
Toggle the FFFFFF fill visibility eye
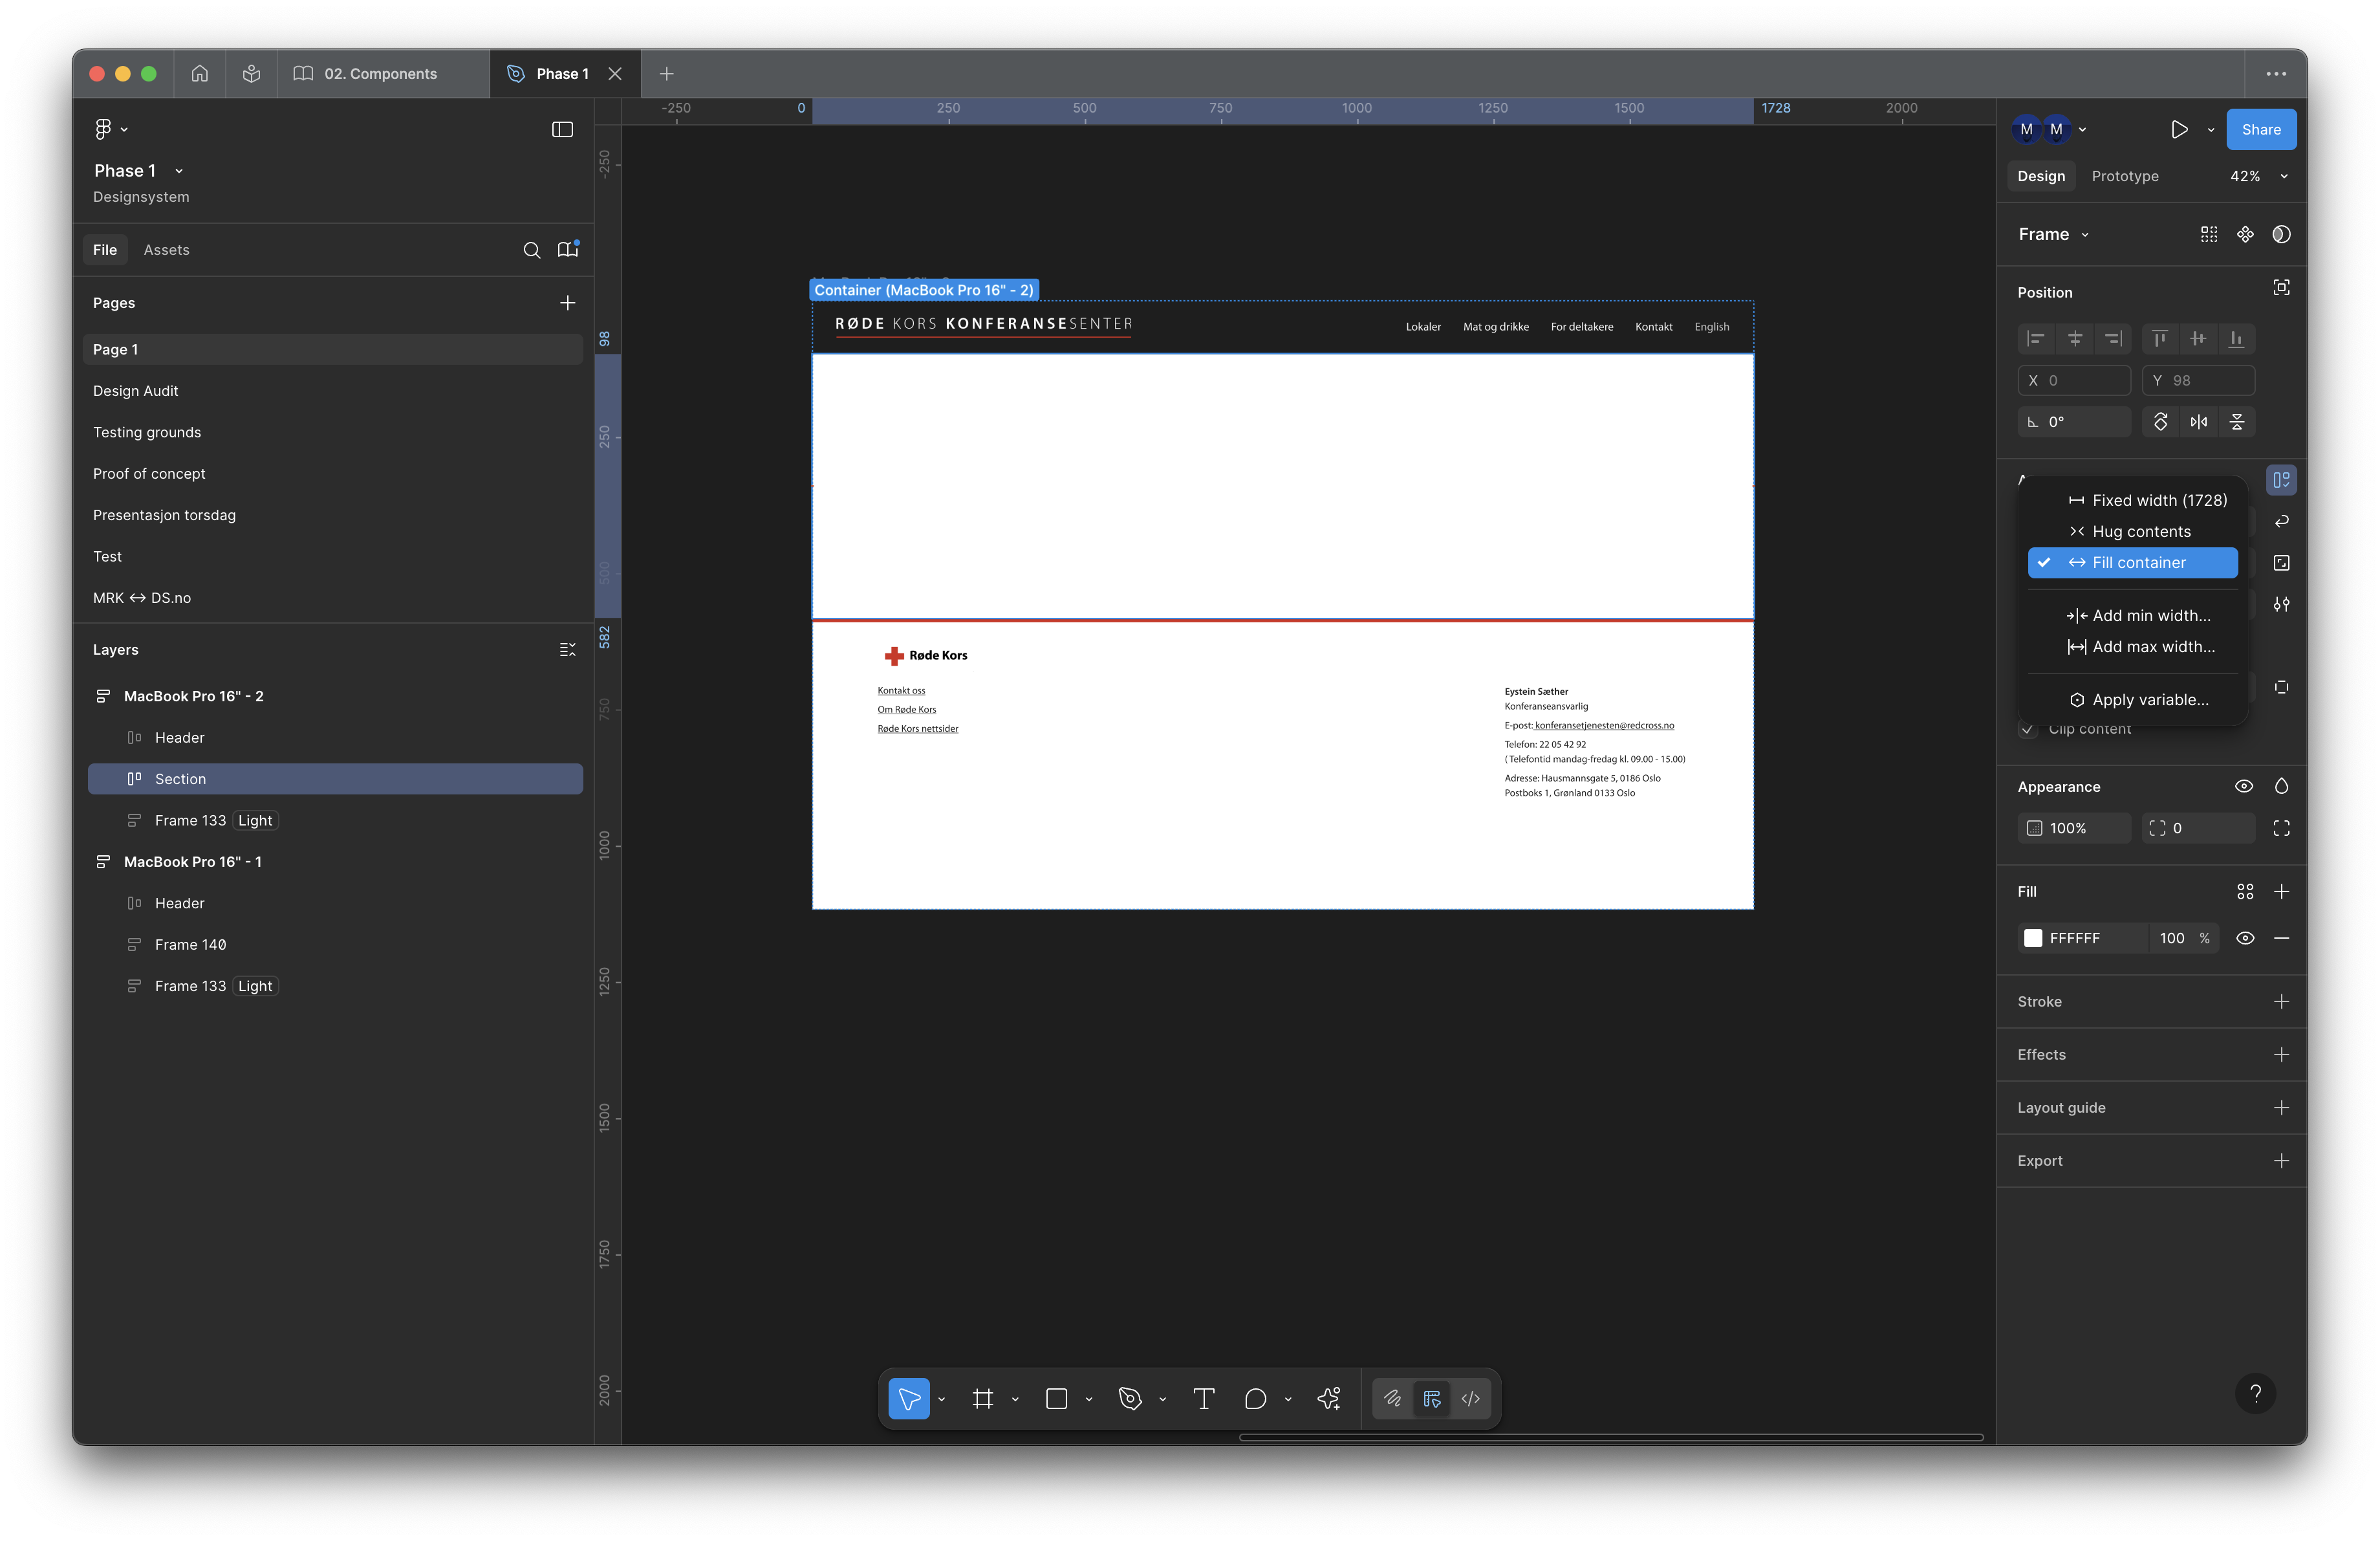(2244, 938)
